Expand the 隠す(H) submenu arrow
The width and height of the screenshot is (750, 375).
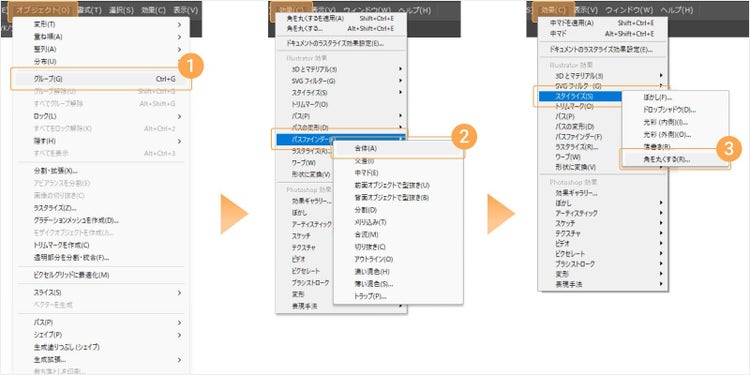point(179,141)
